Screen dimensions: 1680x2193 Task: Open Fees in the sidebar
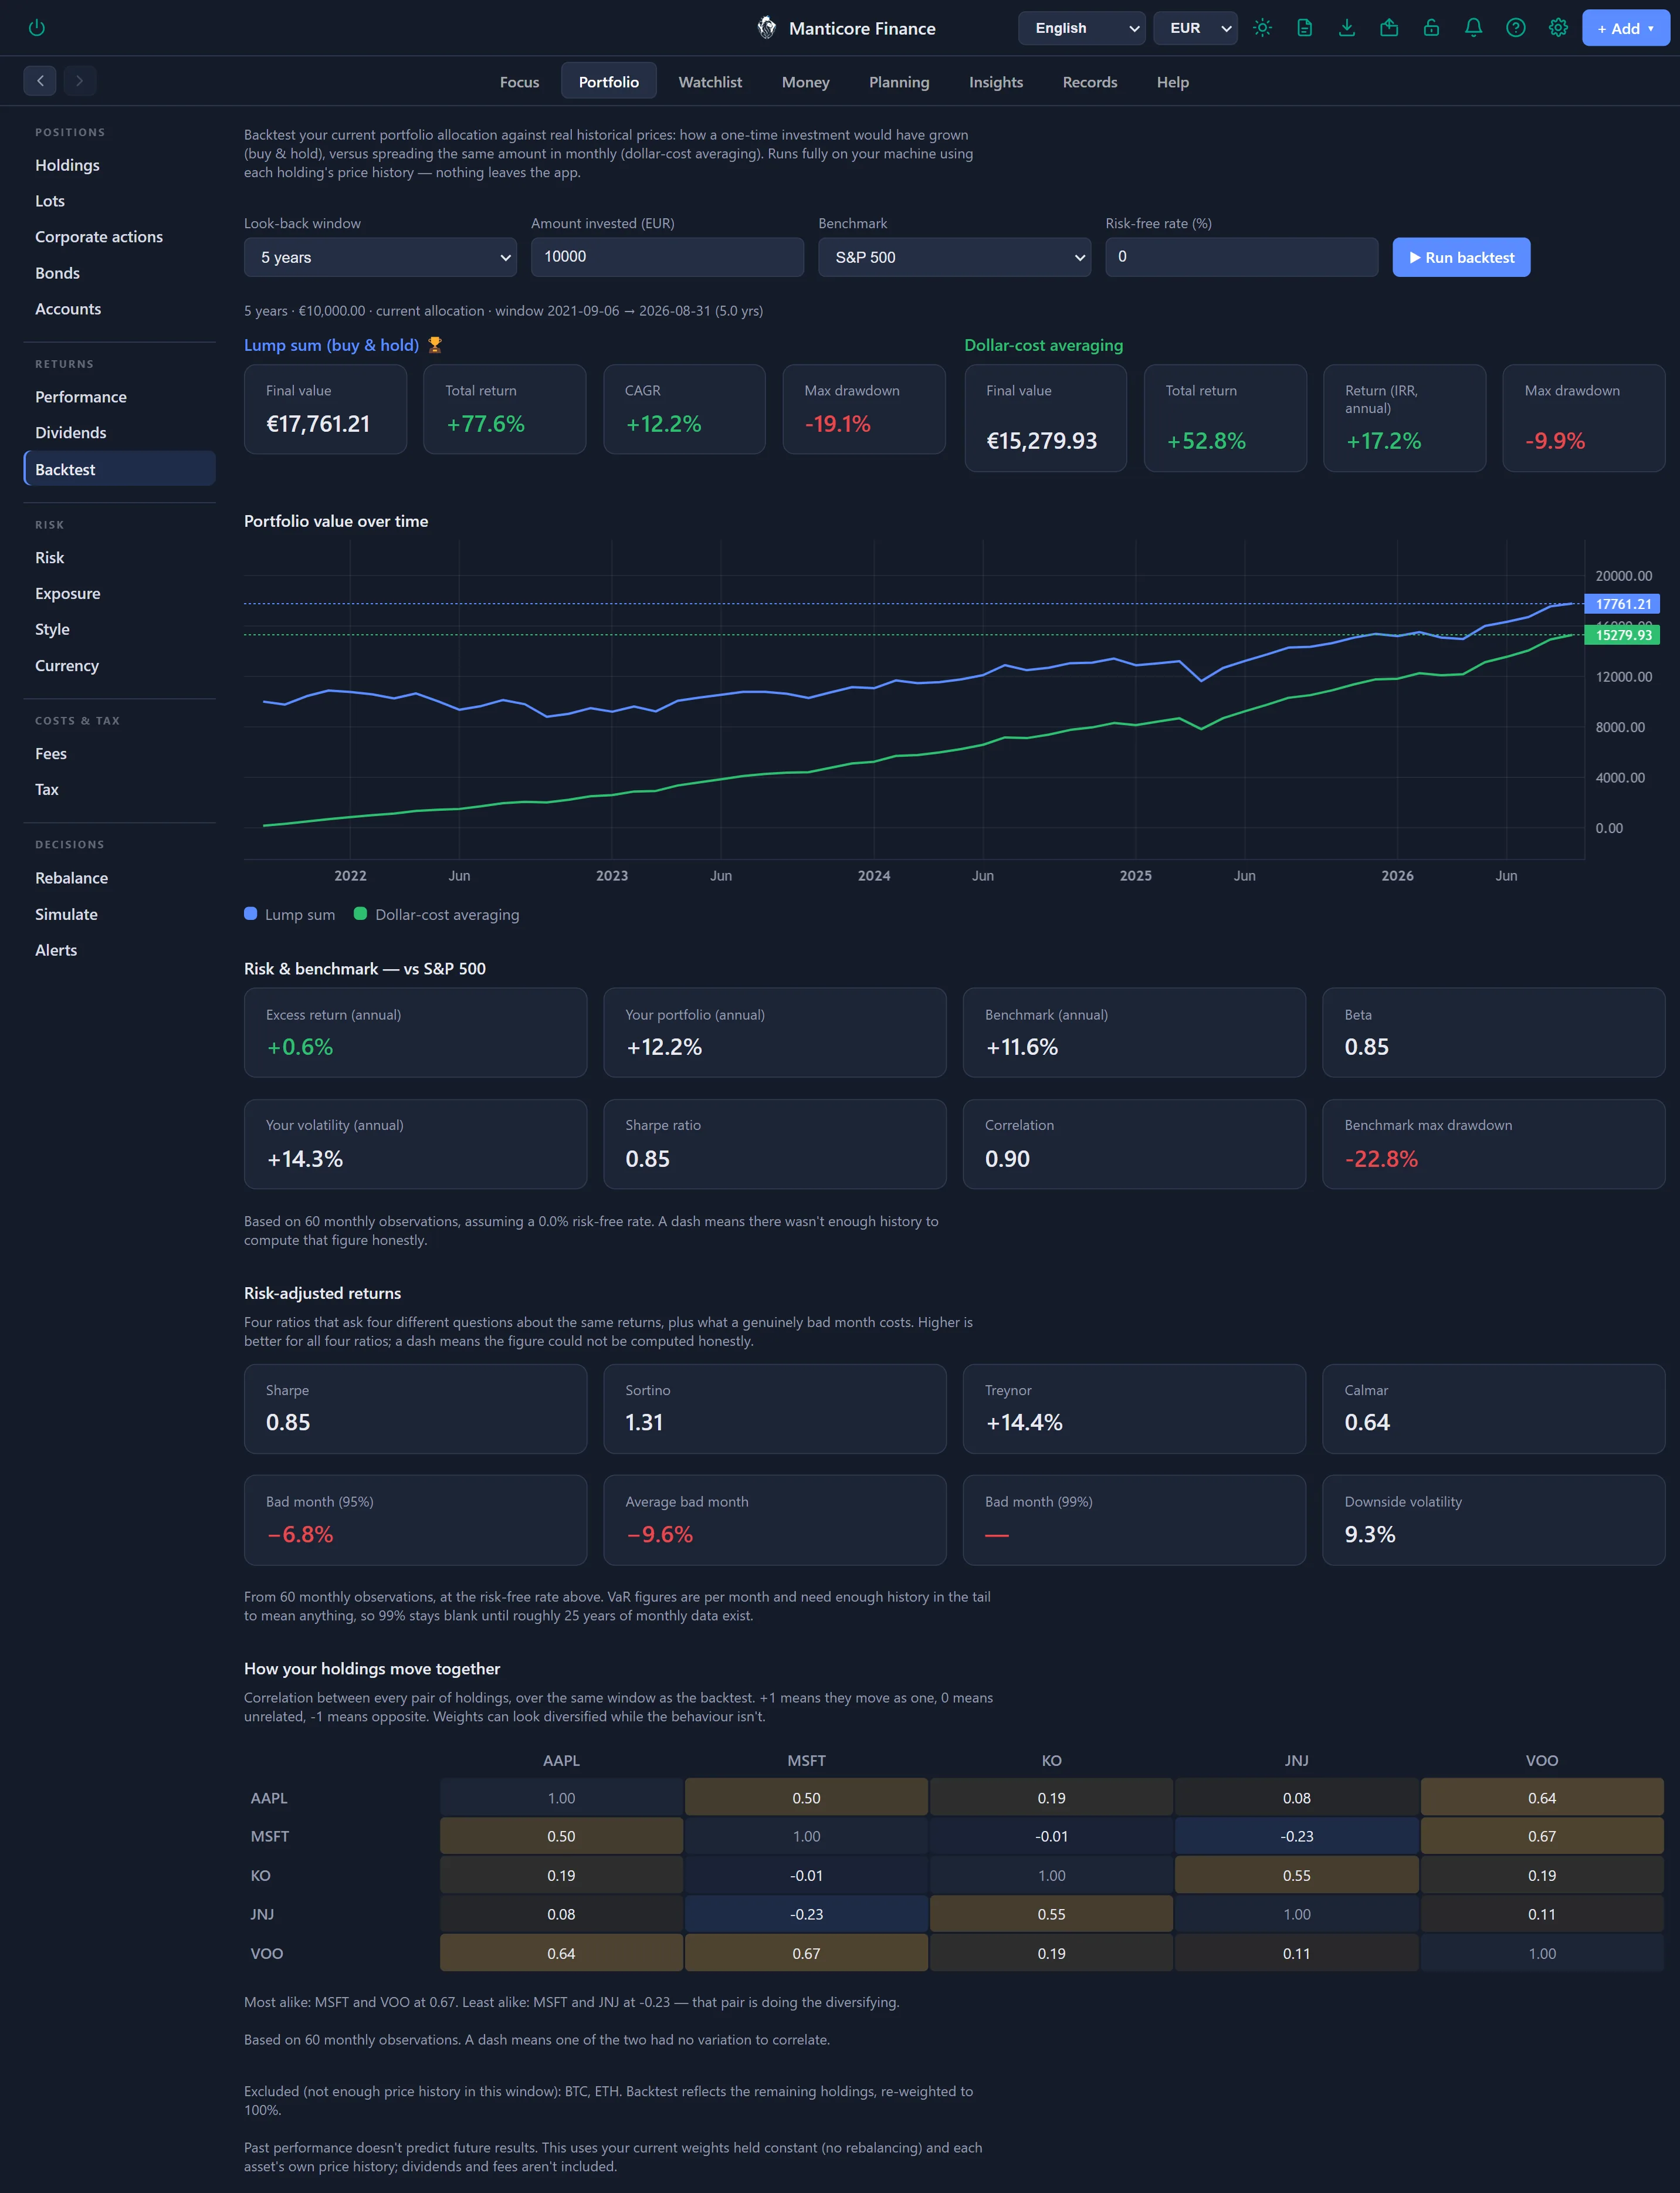pyautogui.click(x=119, y=754)
